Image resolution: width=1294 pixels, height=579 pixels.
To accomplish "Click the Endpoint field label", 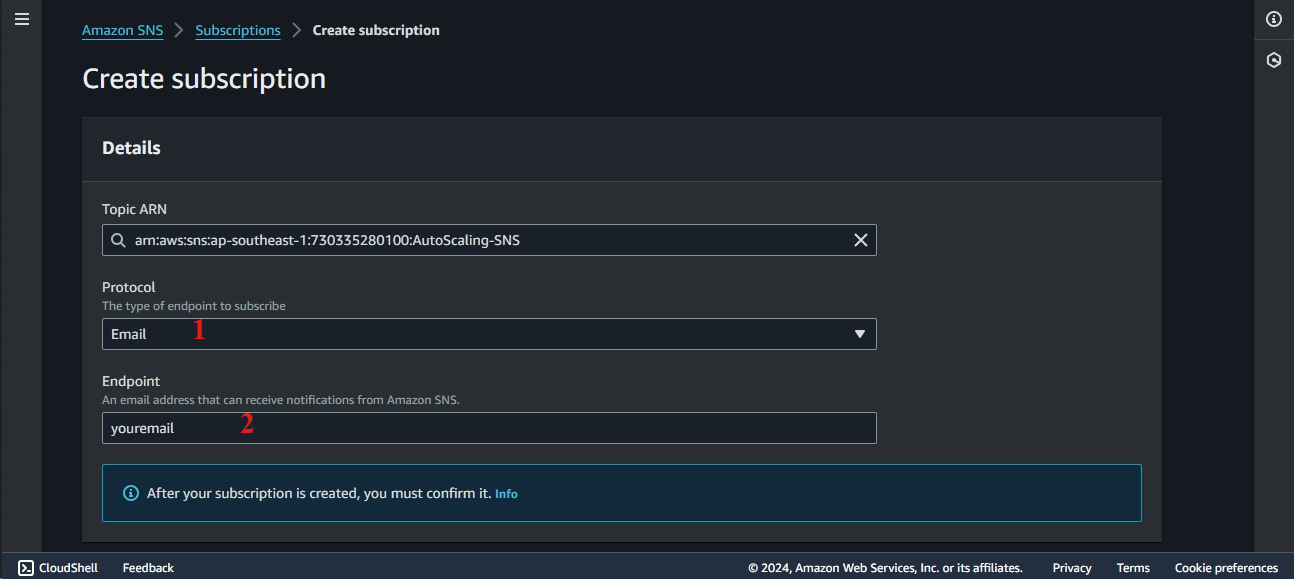I will [x=131, y=381].
